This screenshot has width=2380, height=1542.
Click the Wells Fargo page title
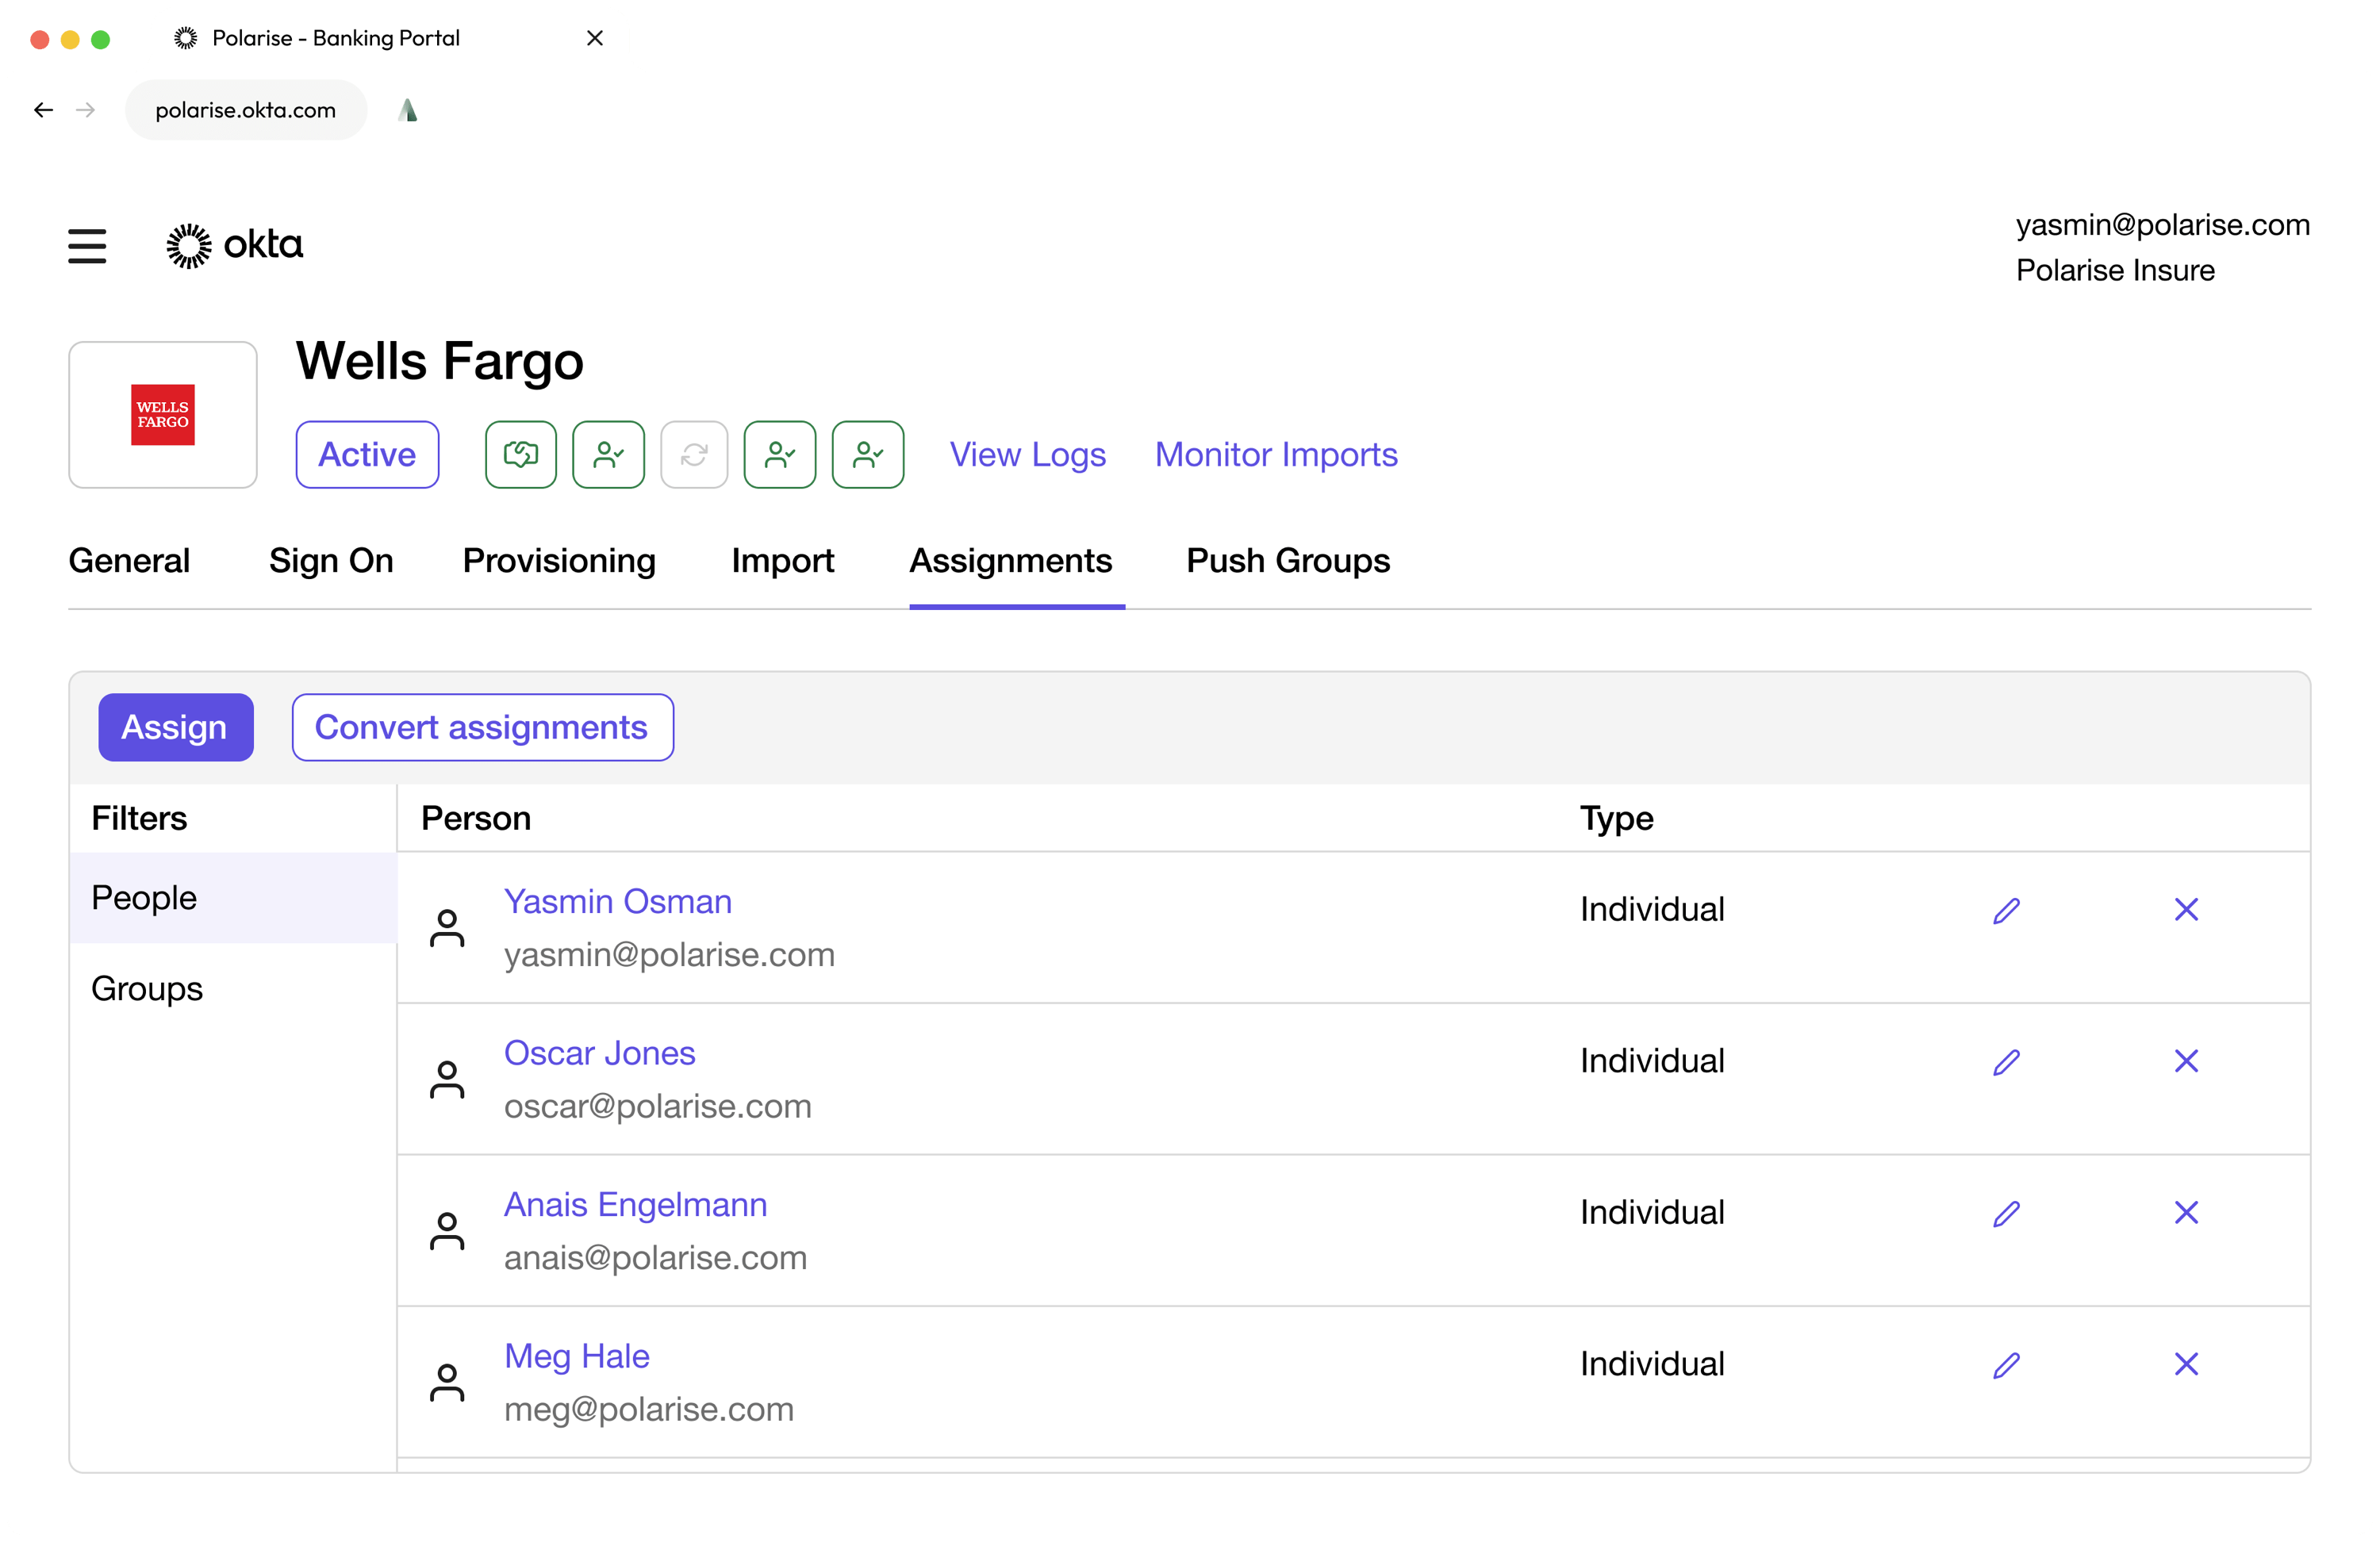click(440, 361)
